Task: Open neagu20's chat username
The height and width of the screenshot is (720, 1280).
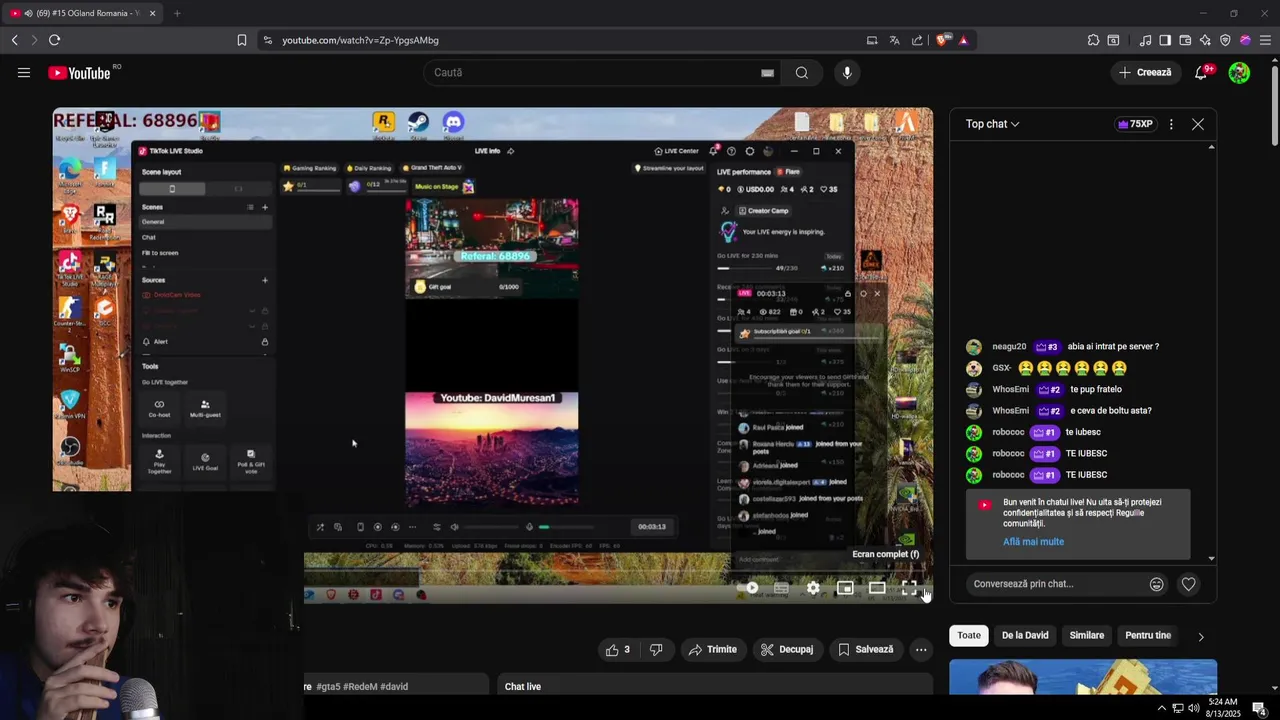Action: 1009,347
